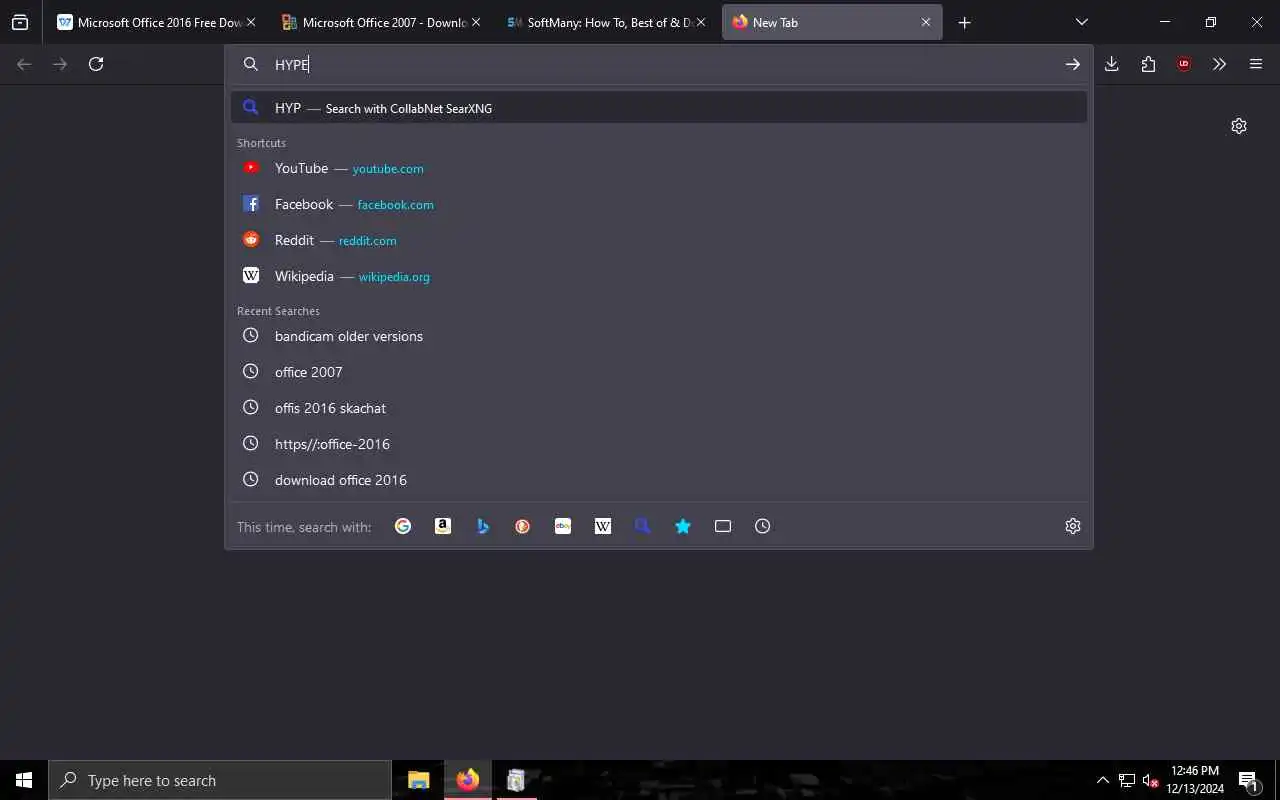The height and width of the screenshot is (800, 1280).
Task: Select recent search office 2007
Action: click(659, 372)
